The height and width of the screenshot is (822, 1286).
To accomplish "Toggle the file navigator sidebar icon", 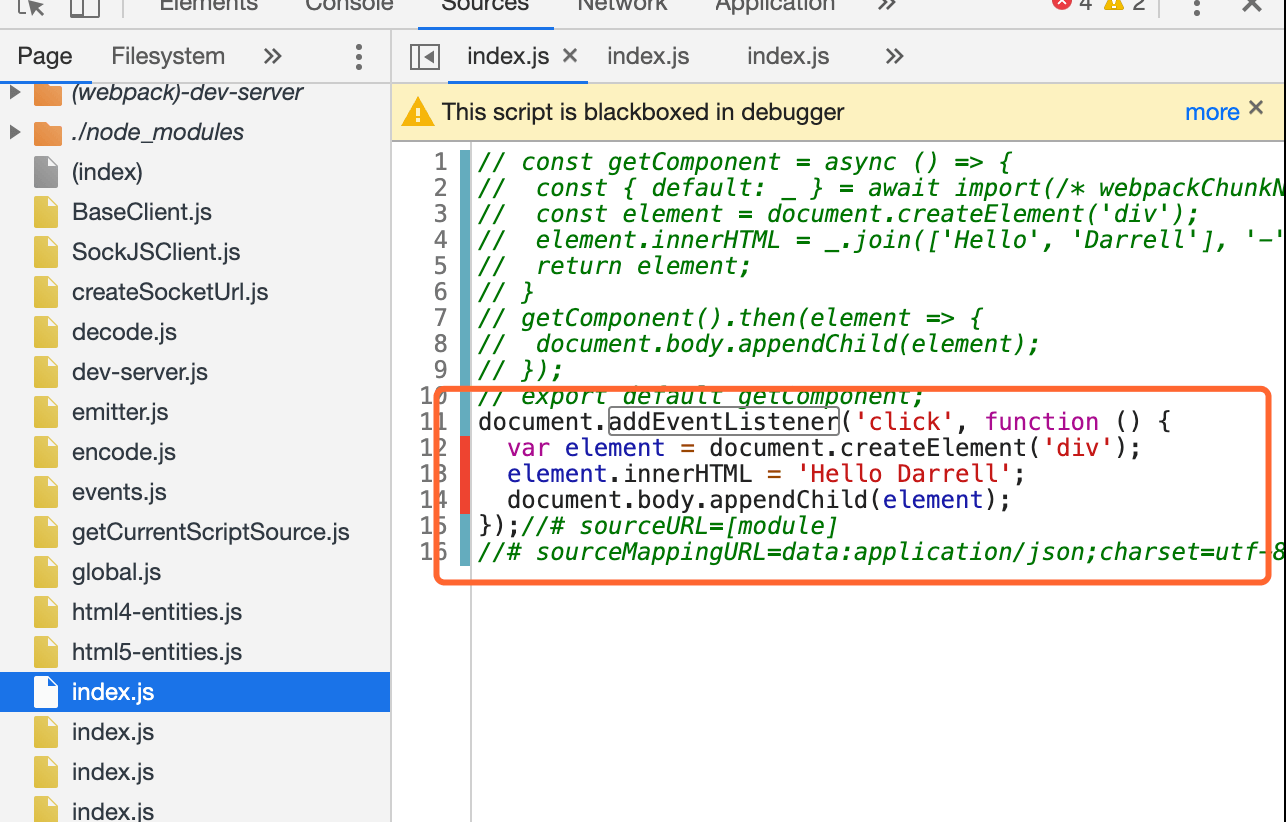I will point(425,57).
